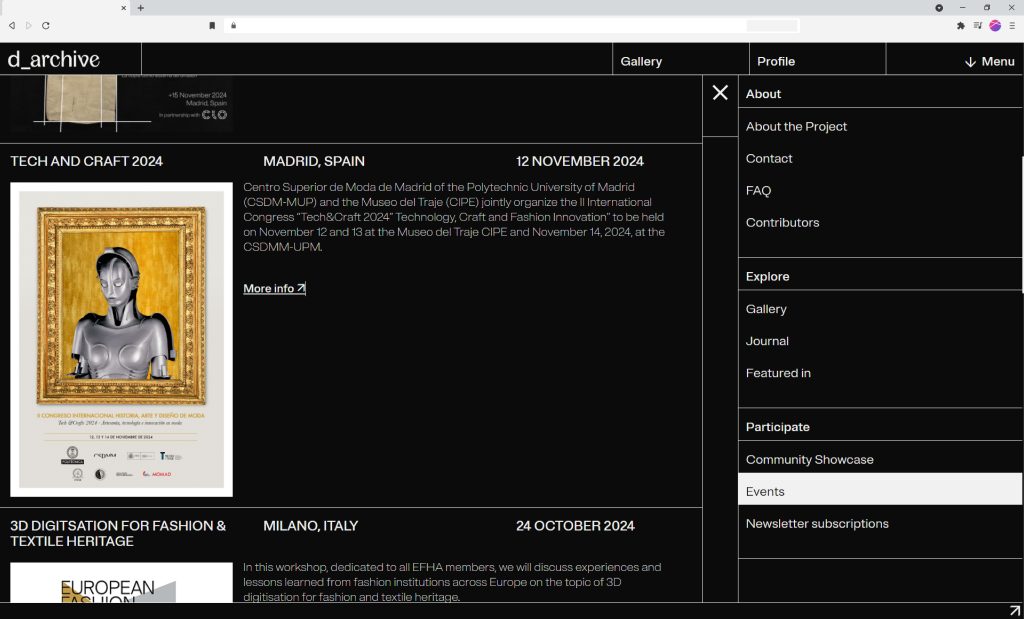The image size is (1024, 619).
Task: Click the Tech and Craft event description paragraph
Action: 454,217
